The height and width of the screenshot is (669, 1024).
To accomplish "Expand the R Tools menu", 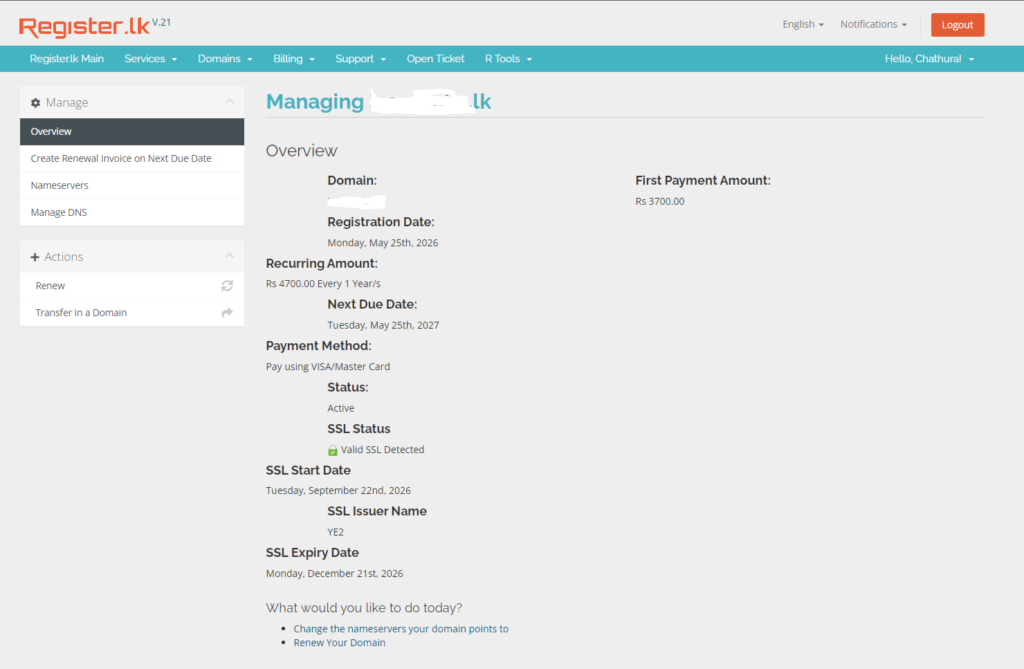I will point(508,59).
